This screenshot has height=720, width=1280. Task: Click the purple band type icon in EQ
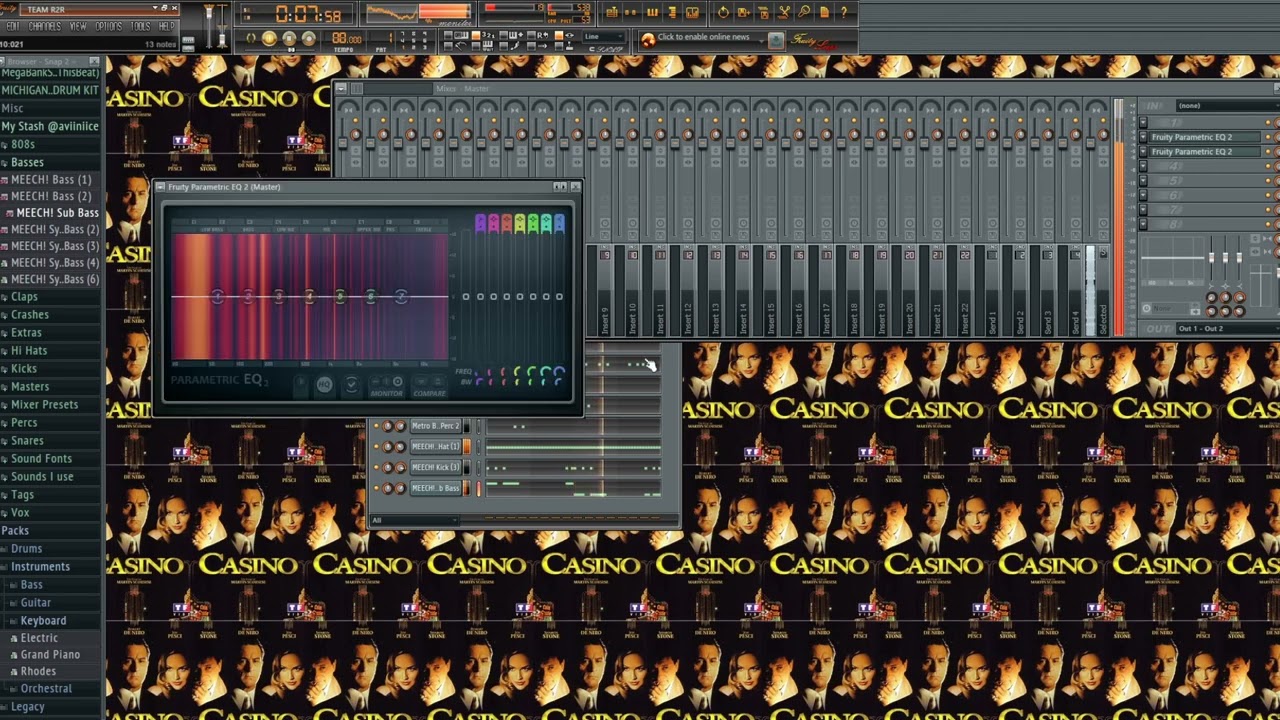pyautogui.click(x=480, y=223)
